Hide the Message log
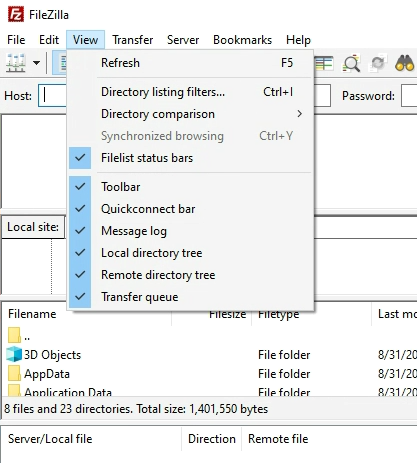 (190, 231)
